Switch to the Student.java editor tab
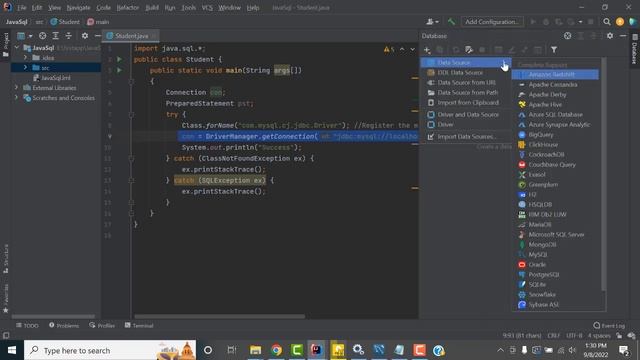640x360 pixels. click(131, 36)
